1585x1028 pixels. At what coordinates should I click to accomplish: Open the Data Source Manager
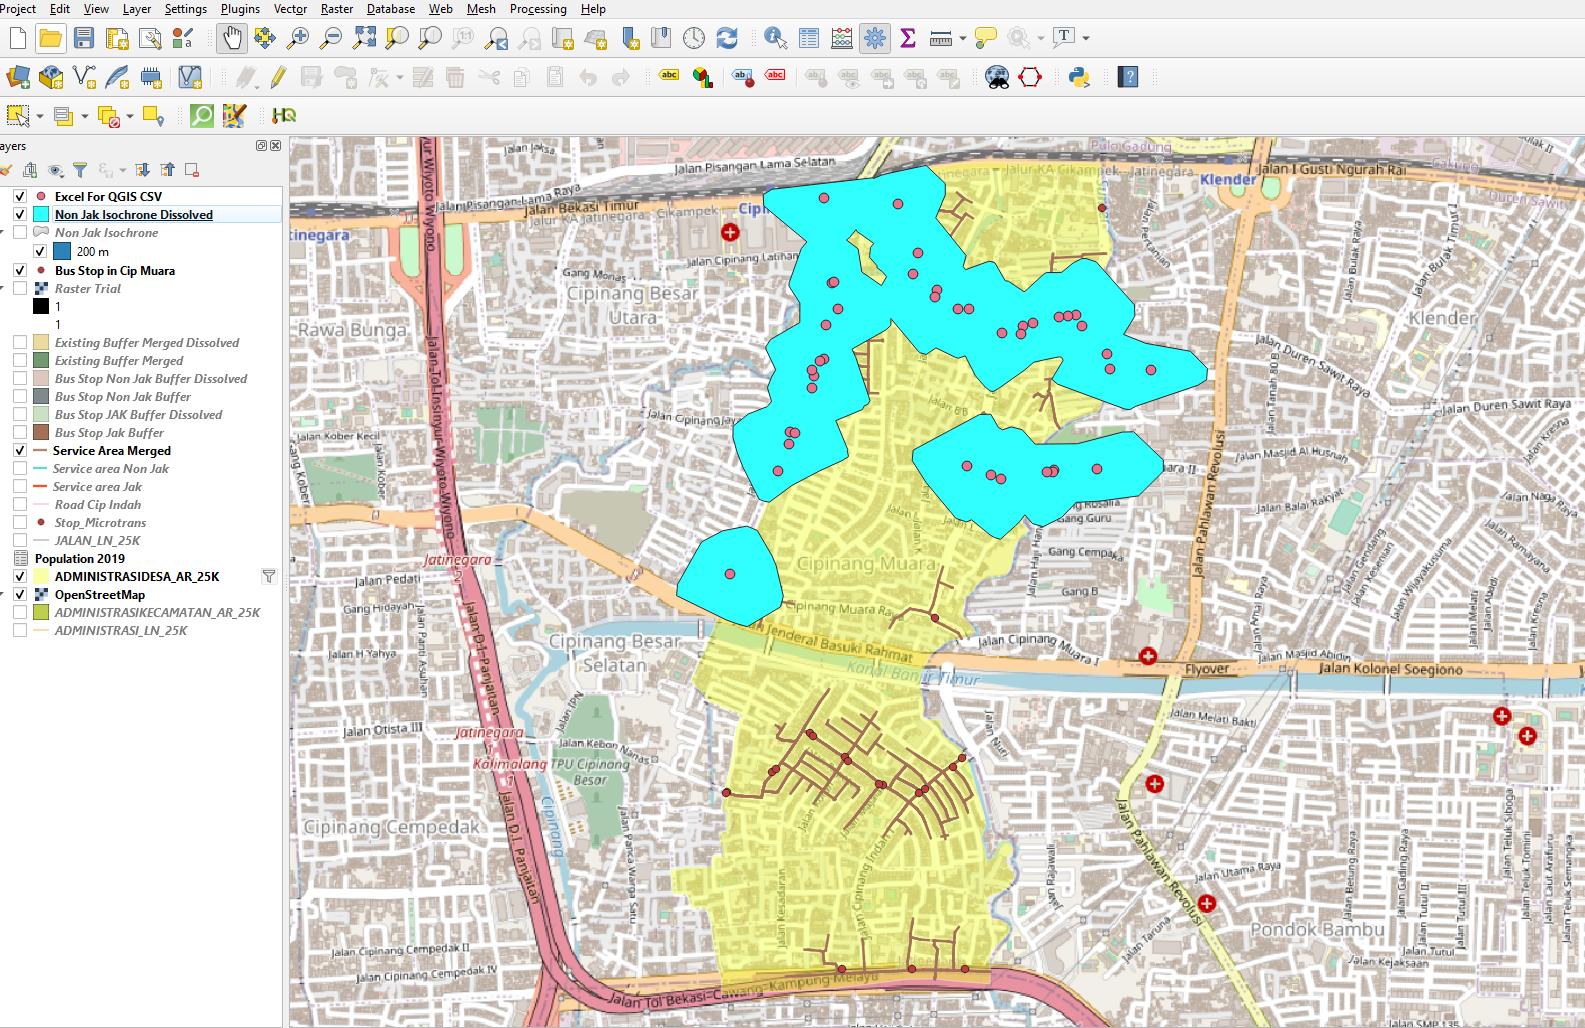click(x=18, y=77)
